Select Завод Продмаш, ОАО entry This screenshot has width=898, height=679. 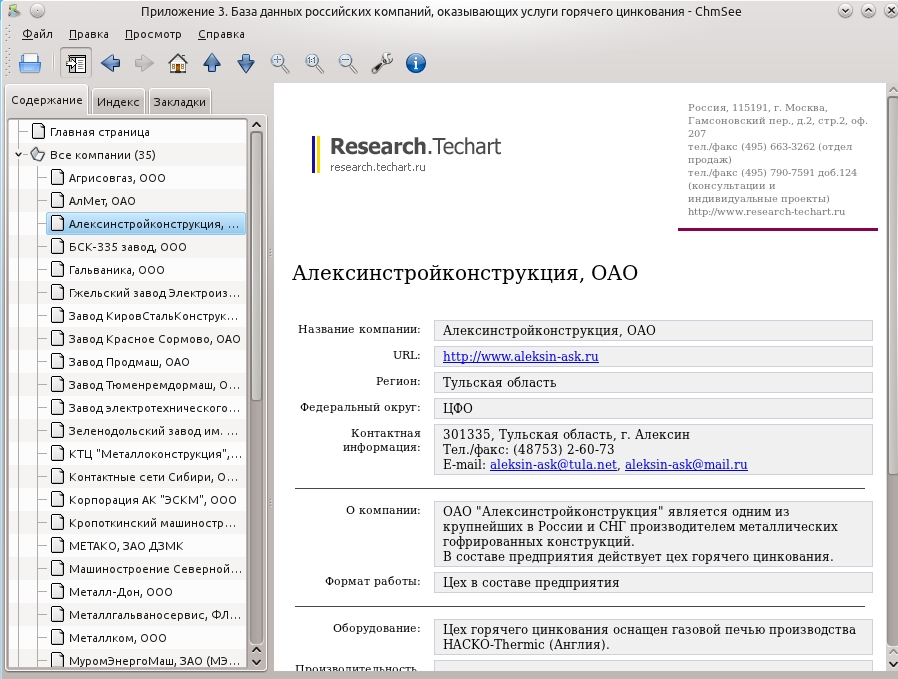click(129, 362)
